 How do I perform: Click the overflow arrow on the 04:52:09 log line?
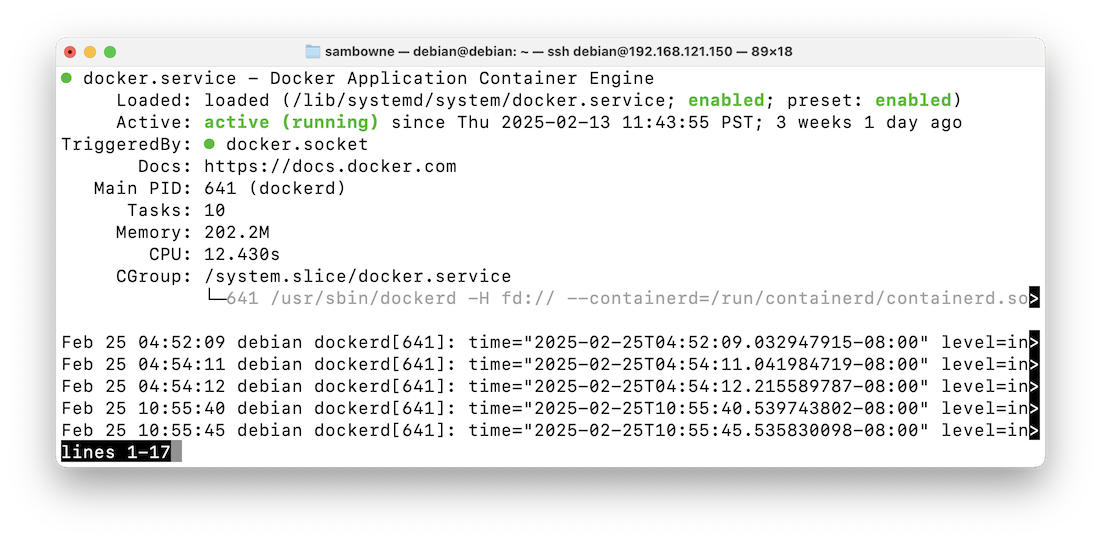1034,342
